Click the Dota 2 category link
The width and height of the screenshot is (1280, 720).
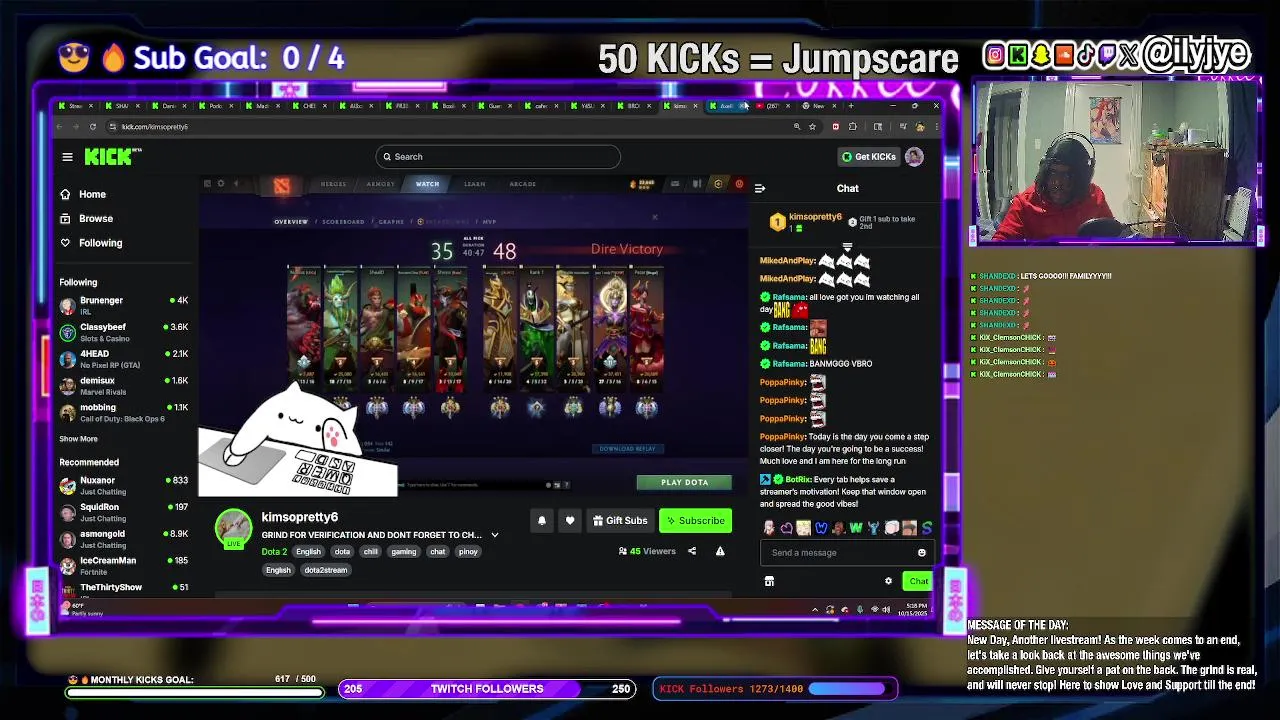pyautogui.click(x=274, y=552)
